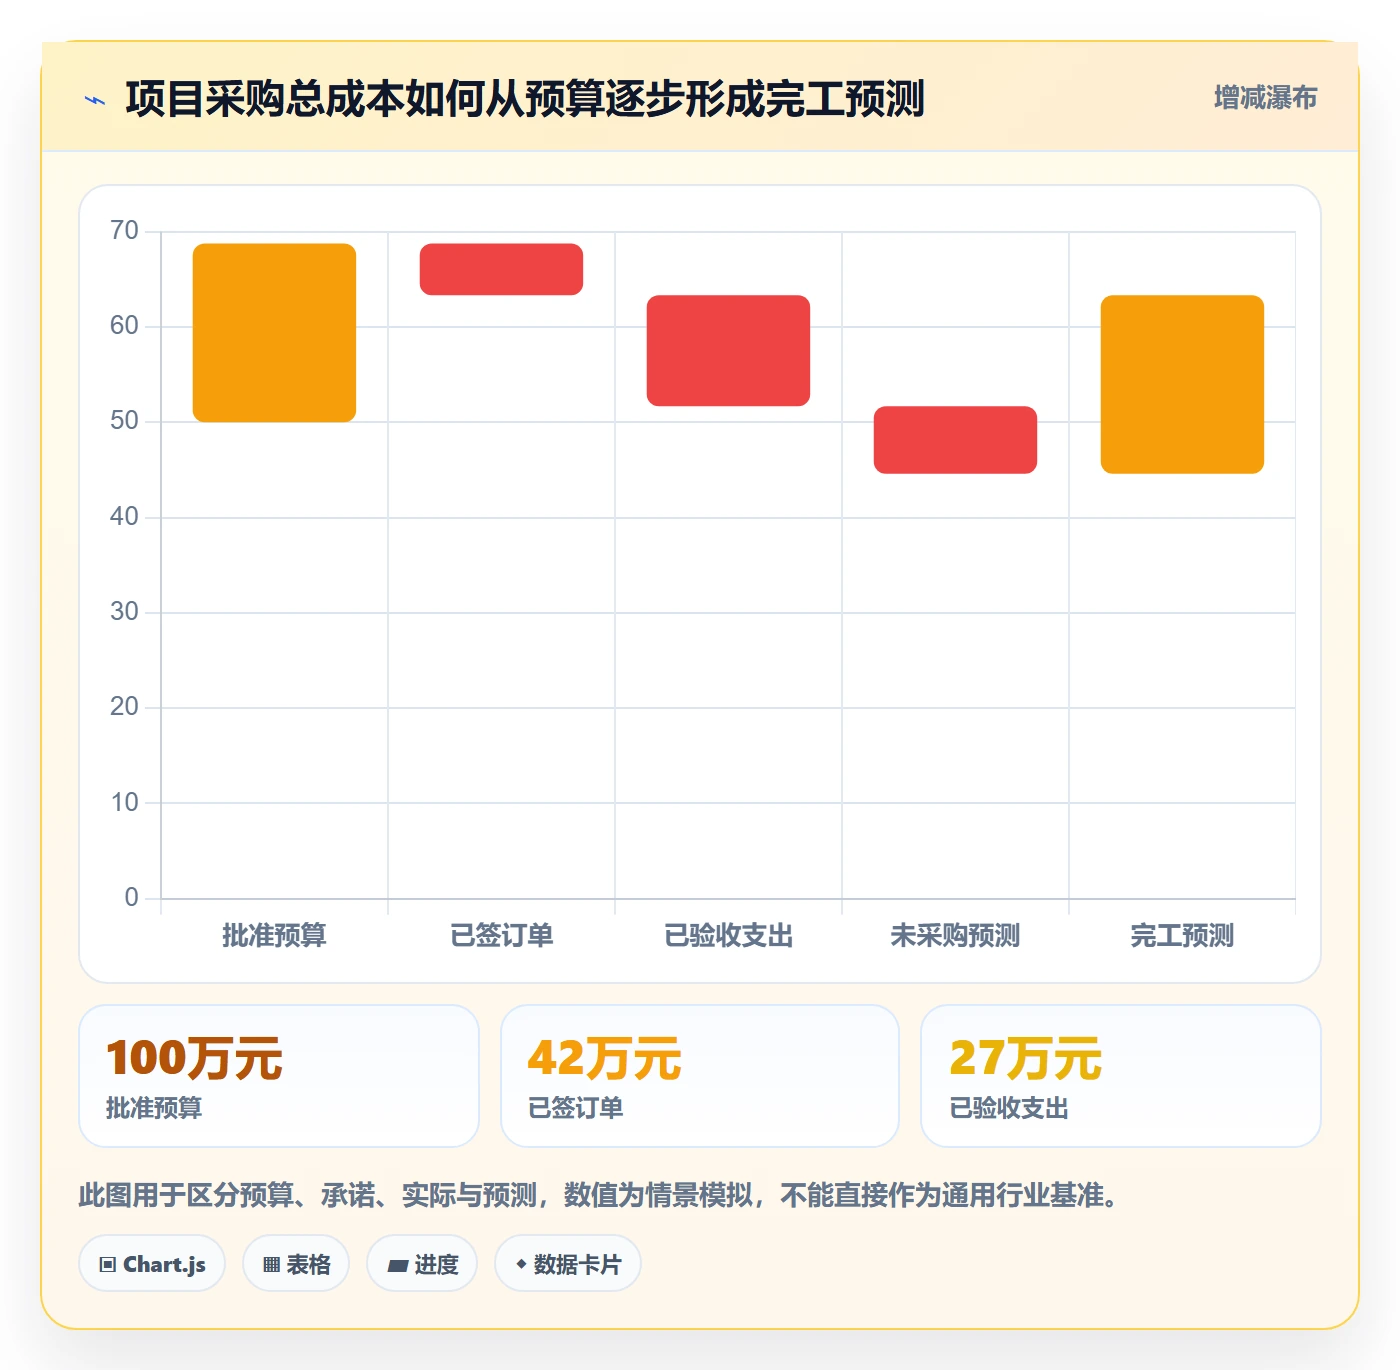Click the 数据卡片 chip

tap(568, 1264)
